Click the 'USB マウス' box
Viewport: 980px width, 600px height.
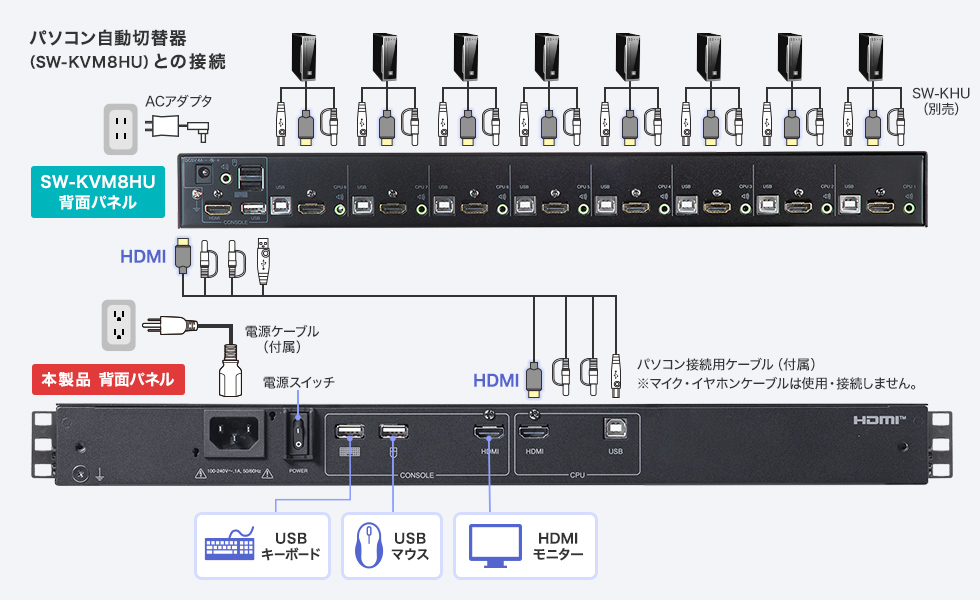click(392, 546)
